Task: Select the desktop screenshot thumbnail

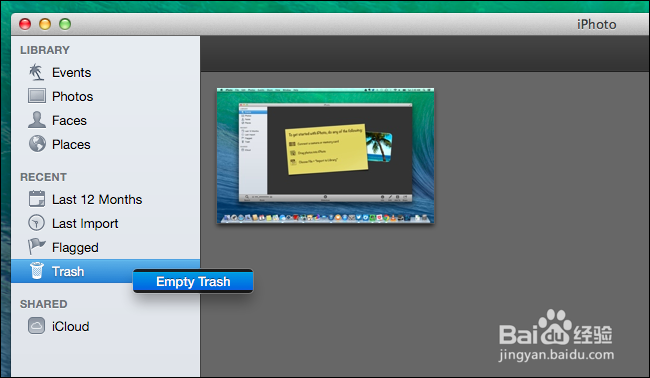Action: click(x=325, y=156)
